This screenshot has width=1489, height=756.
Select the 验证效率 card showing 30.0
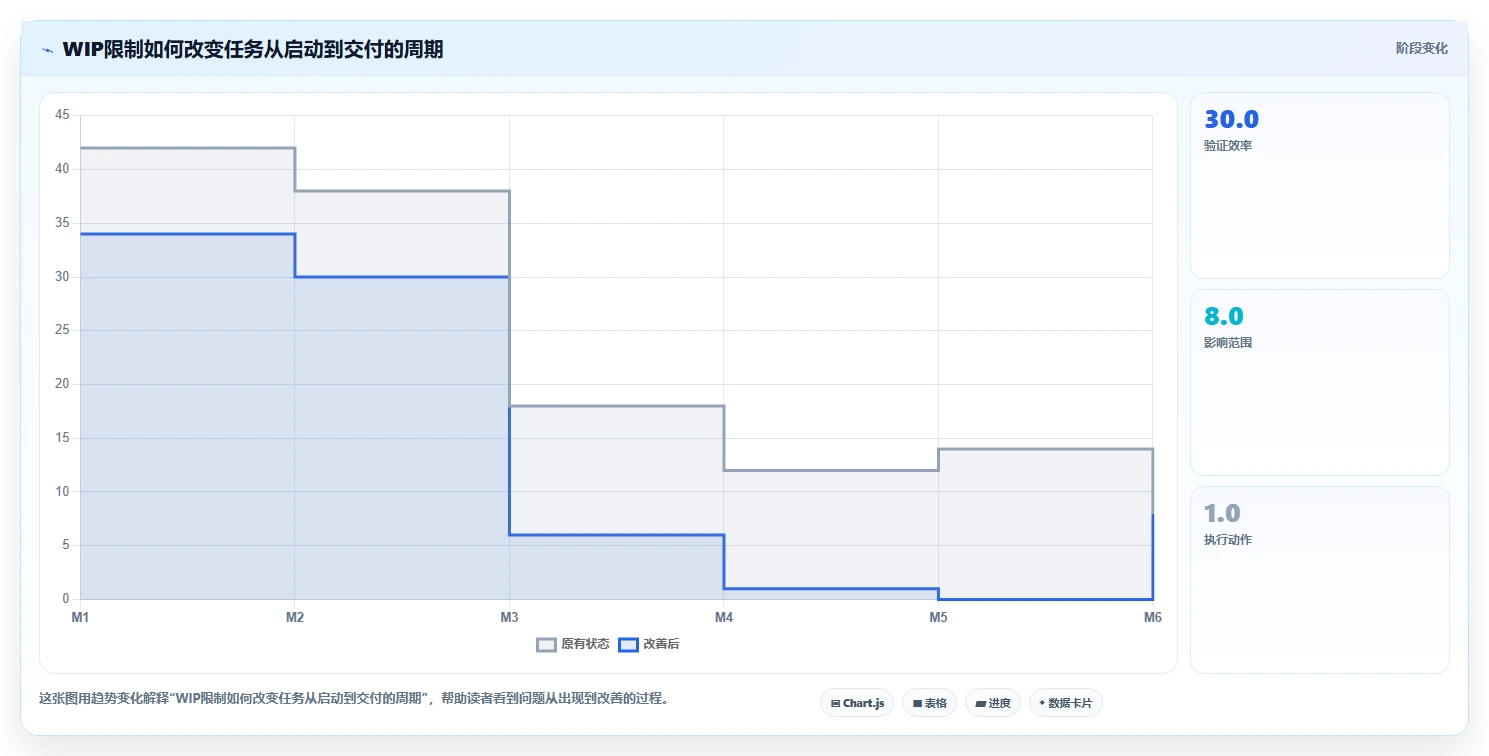click(x=1319, y=185)
